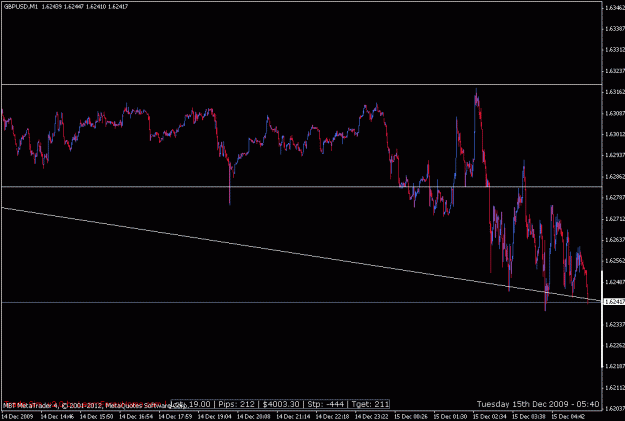Click the 1.63162 price scale label
The image size is (625, 421).
[615, 92]
